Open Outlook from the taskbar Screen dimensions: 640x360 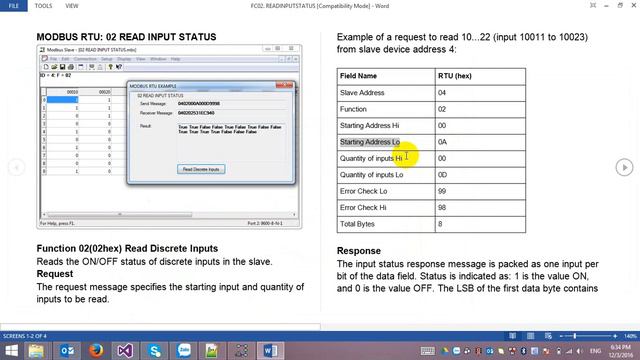click(67, 351)
